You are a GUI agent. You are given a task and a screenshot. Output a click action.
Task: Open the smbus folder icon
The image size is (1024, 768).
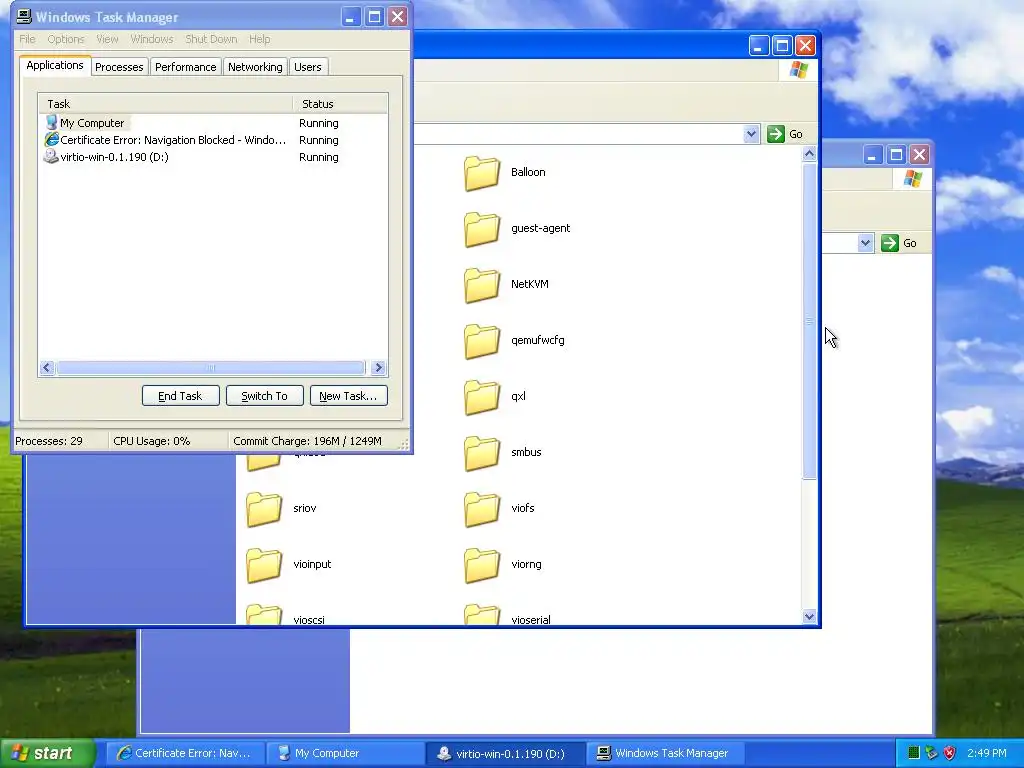click(x=482, y=453)
